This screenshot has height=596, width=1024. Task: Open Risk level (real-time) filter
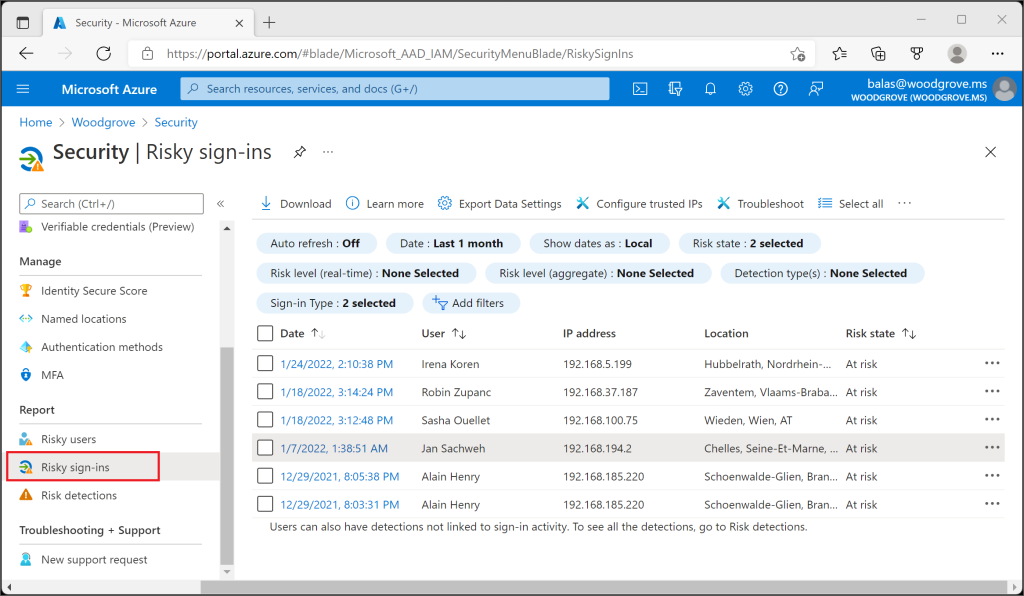366,274
